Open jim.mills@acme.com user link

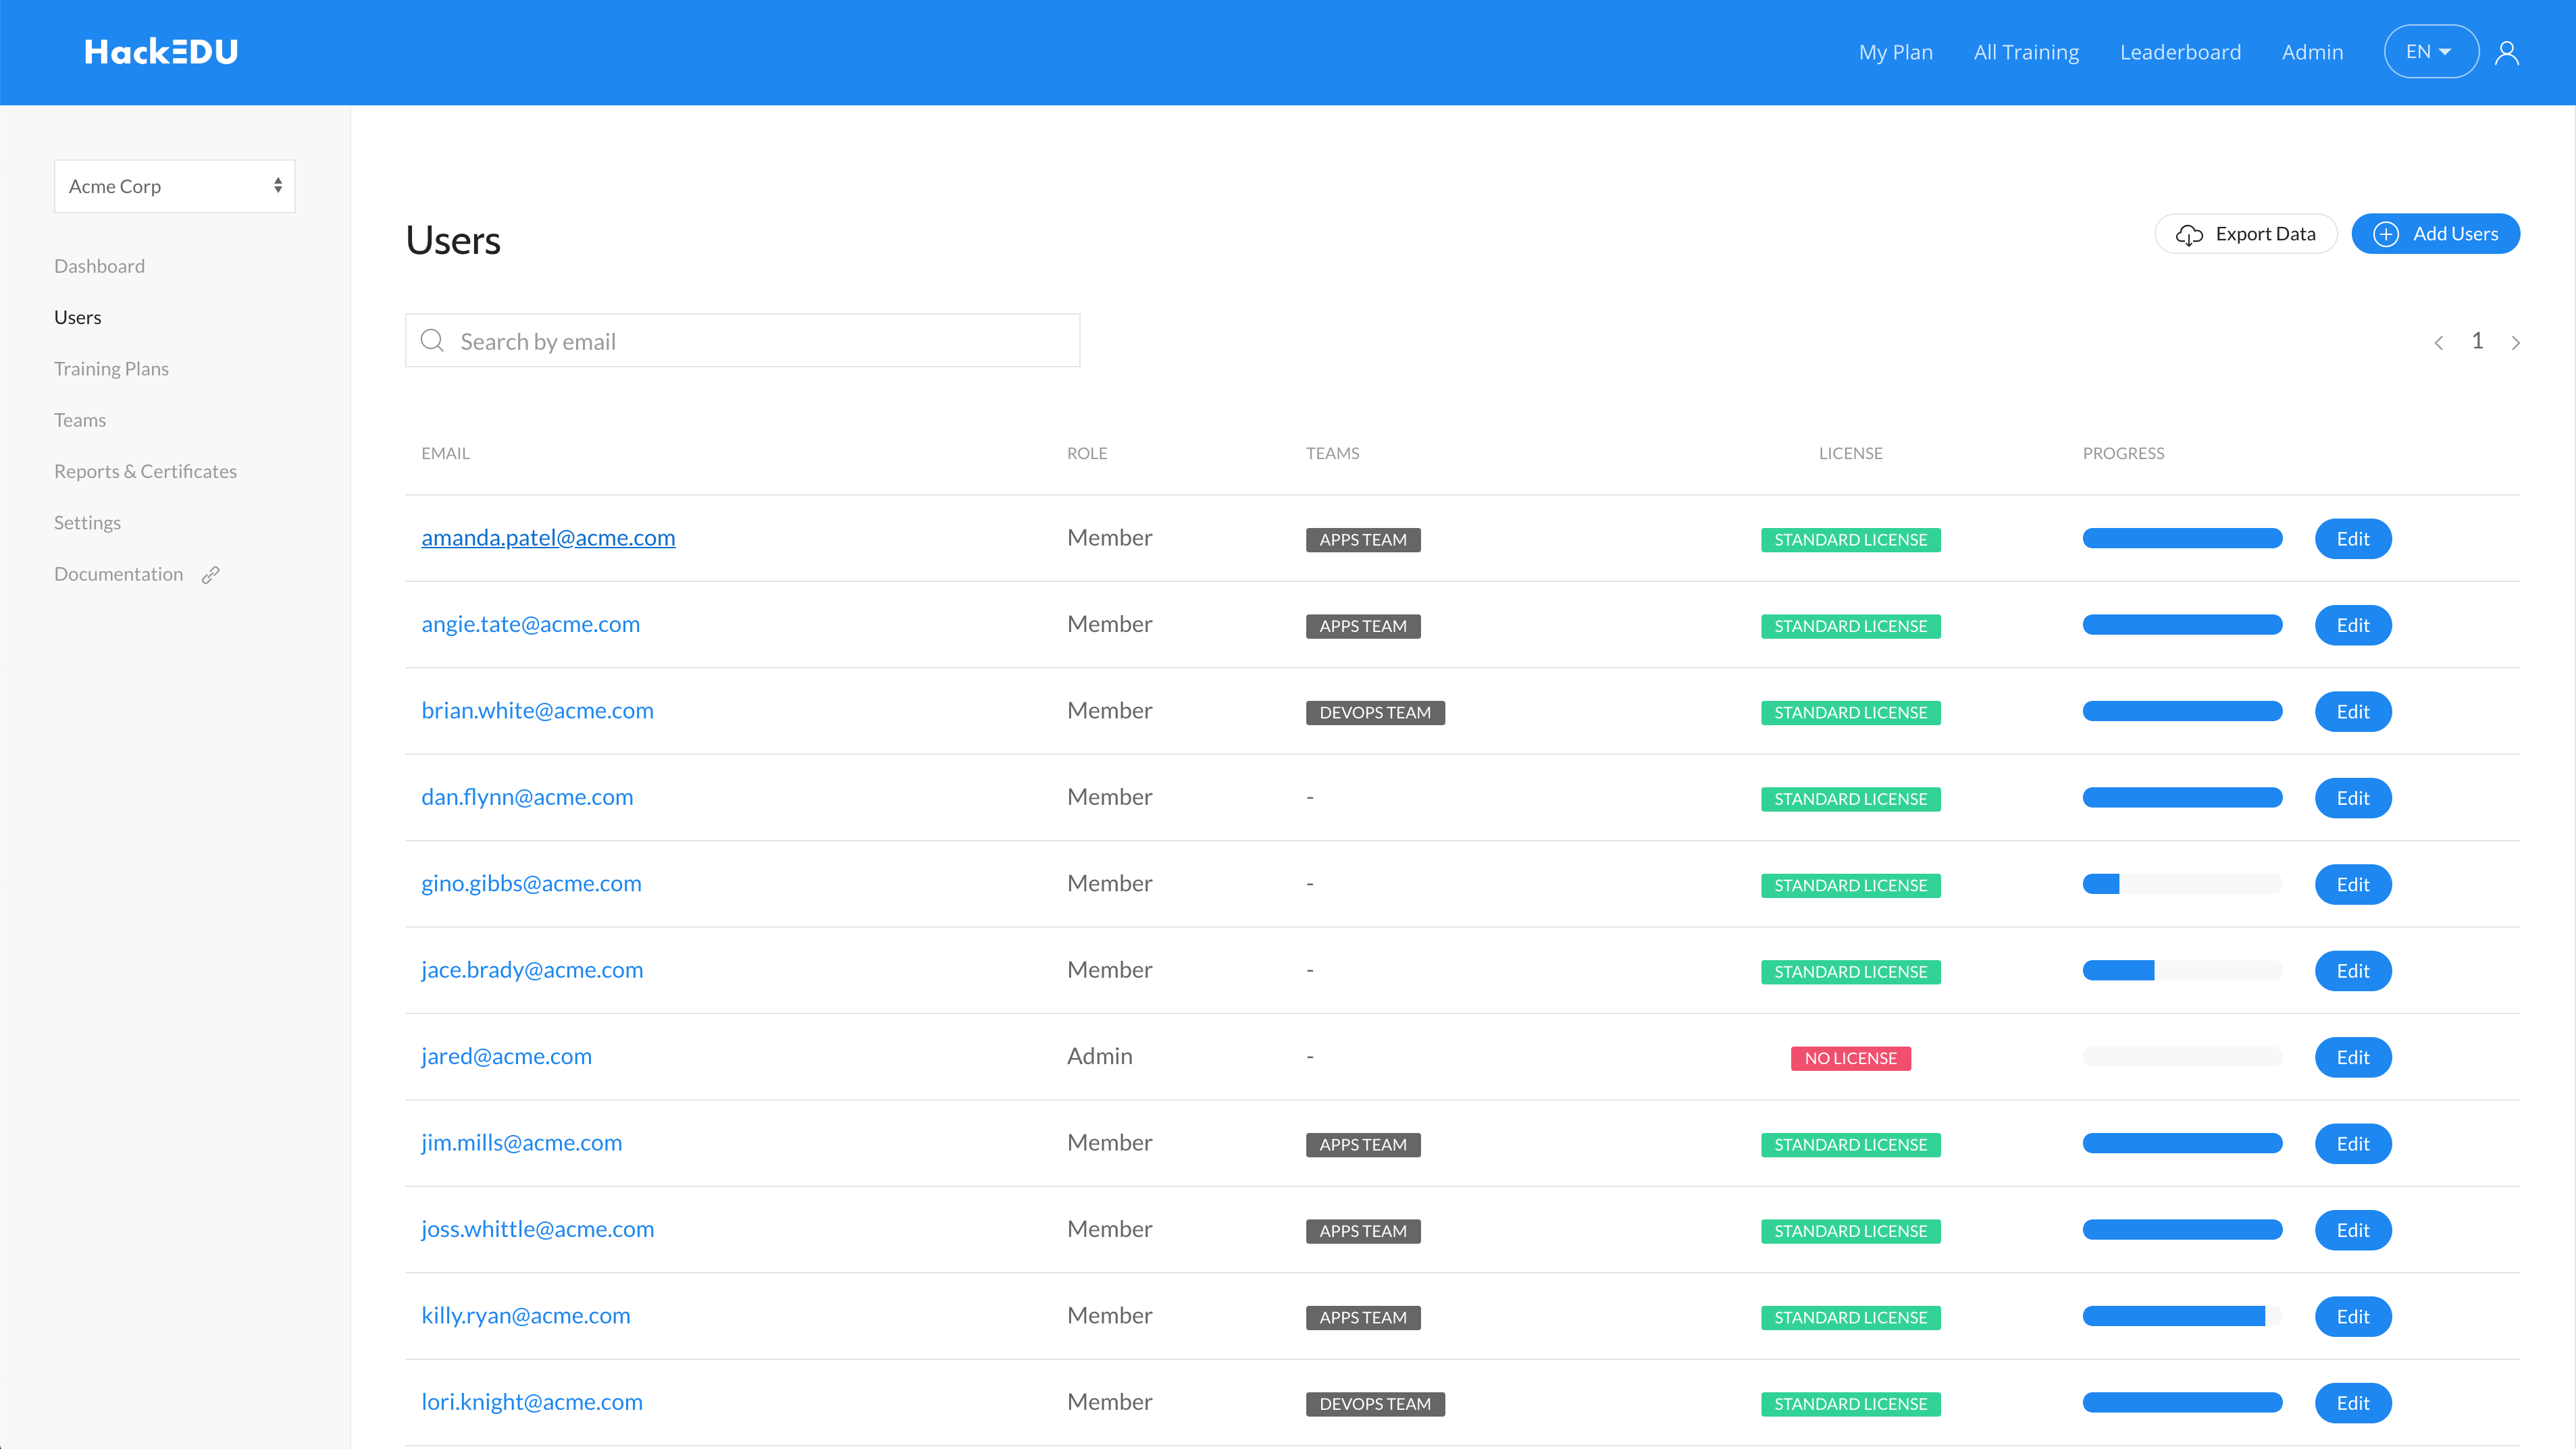click(521, 1143)
